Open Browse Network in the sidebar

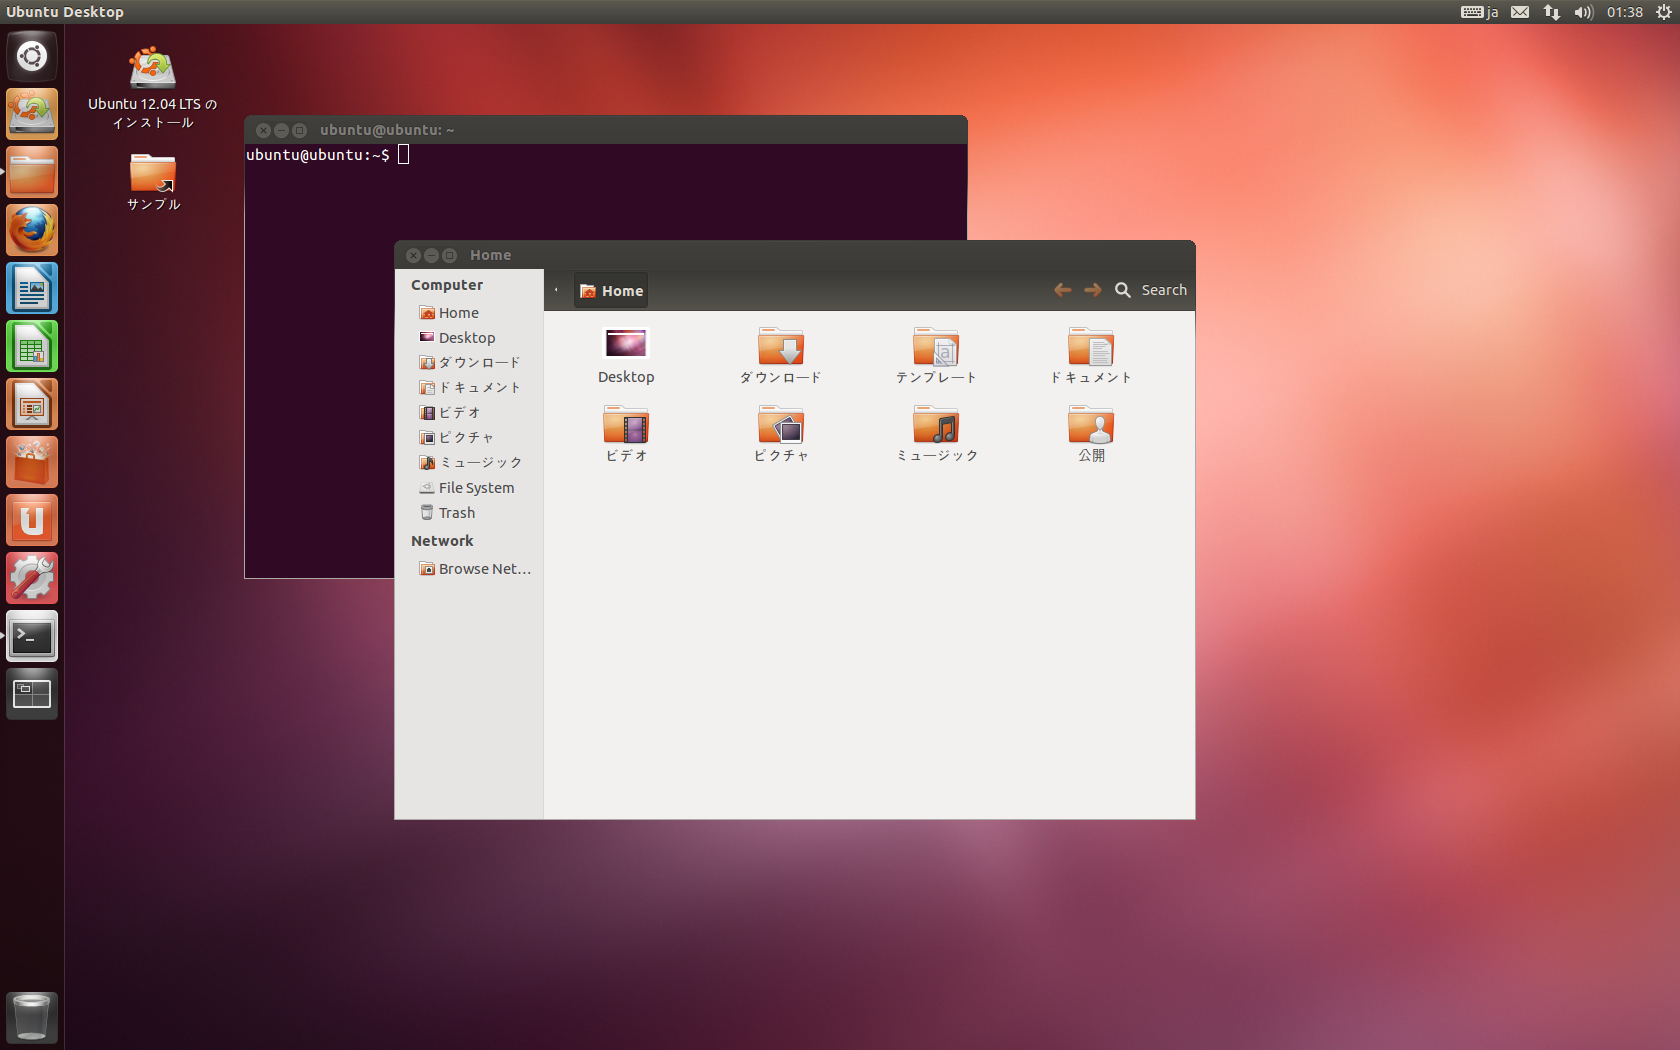pos(469,569)
